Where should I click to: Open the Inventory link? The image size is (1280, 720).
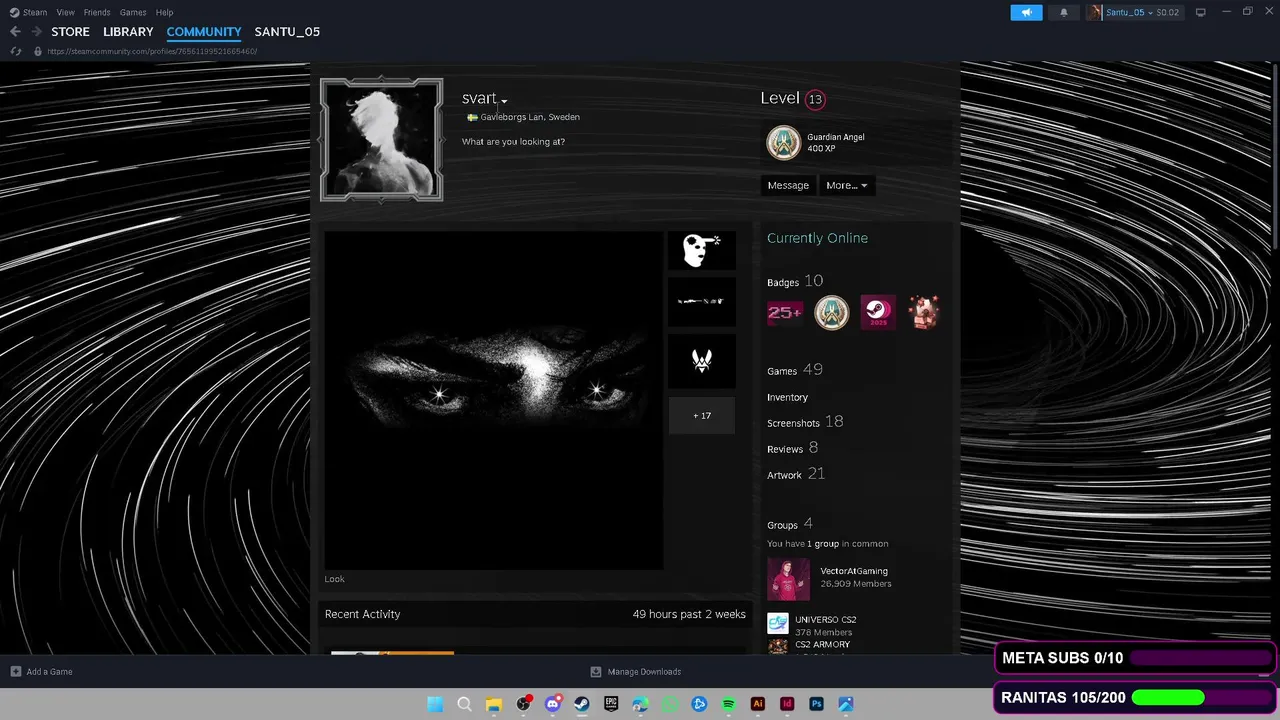tap(787, 397)
